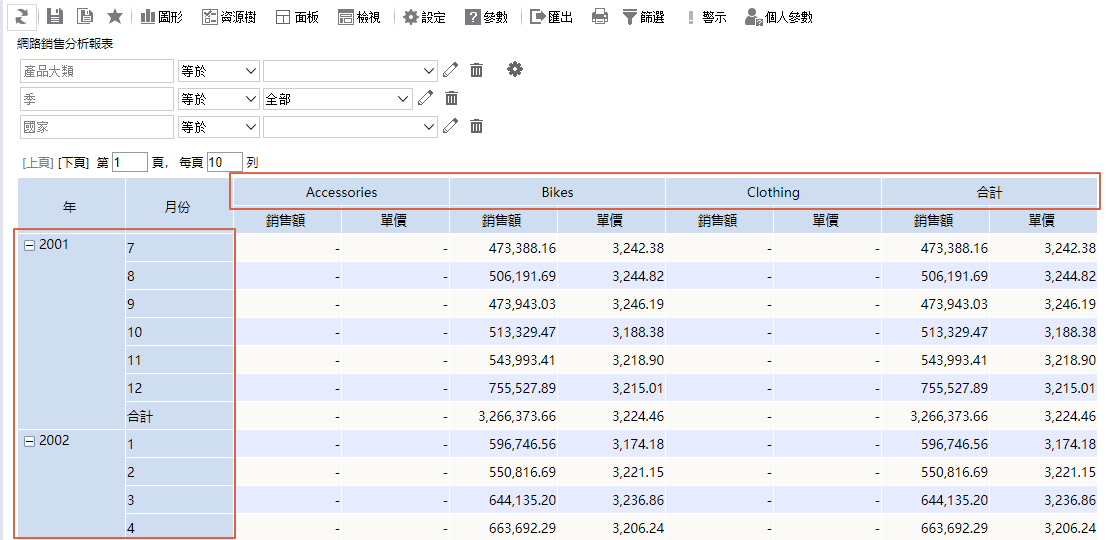Open the 篩選 filter option
Image resolution: width=1106 pixels, height=540 pixels.
[x=643, y=17]
